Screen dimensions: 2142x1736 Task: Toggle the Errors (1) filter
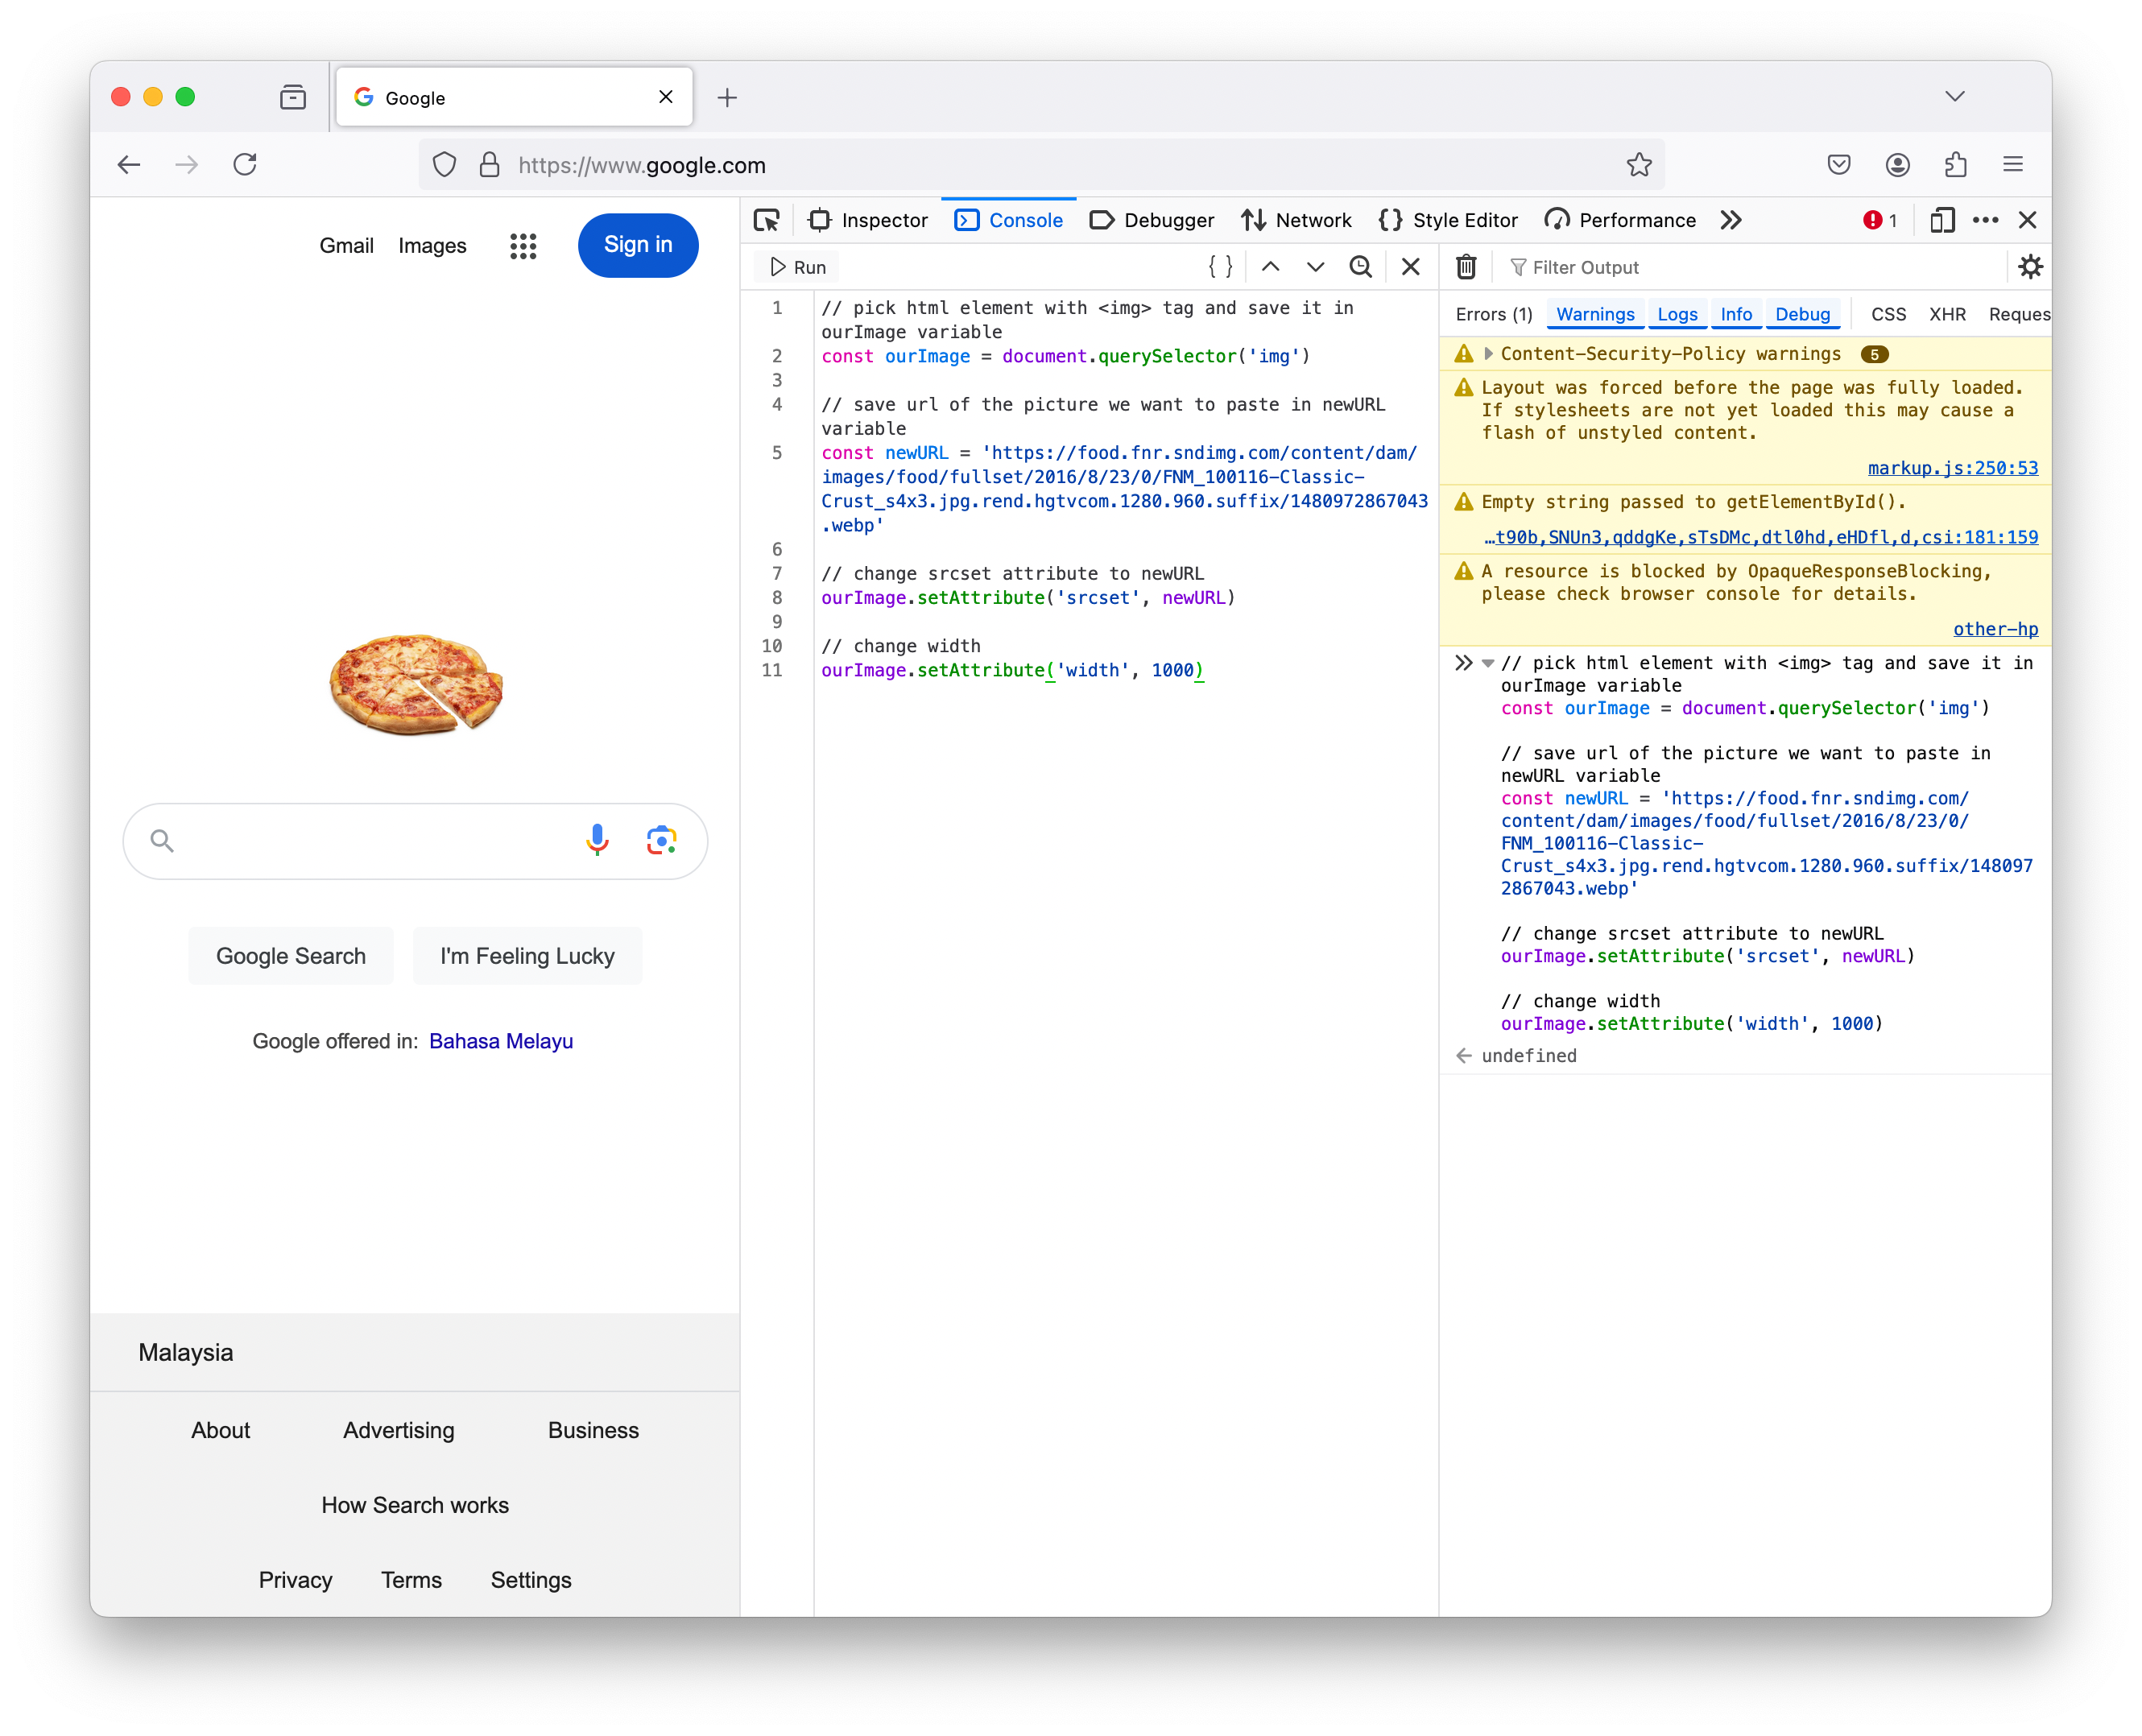tap(1494, 314)
